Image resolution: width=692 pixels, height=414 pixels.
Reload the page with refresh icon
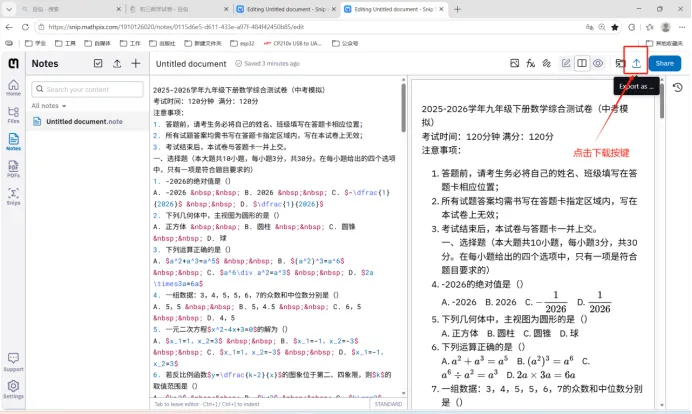click(25, 27)
